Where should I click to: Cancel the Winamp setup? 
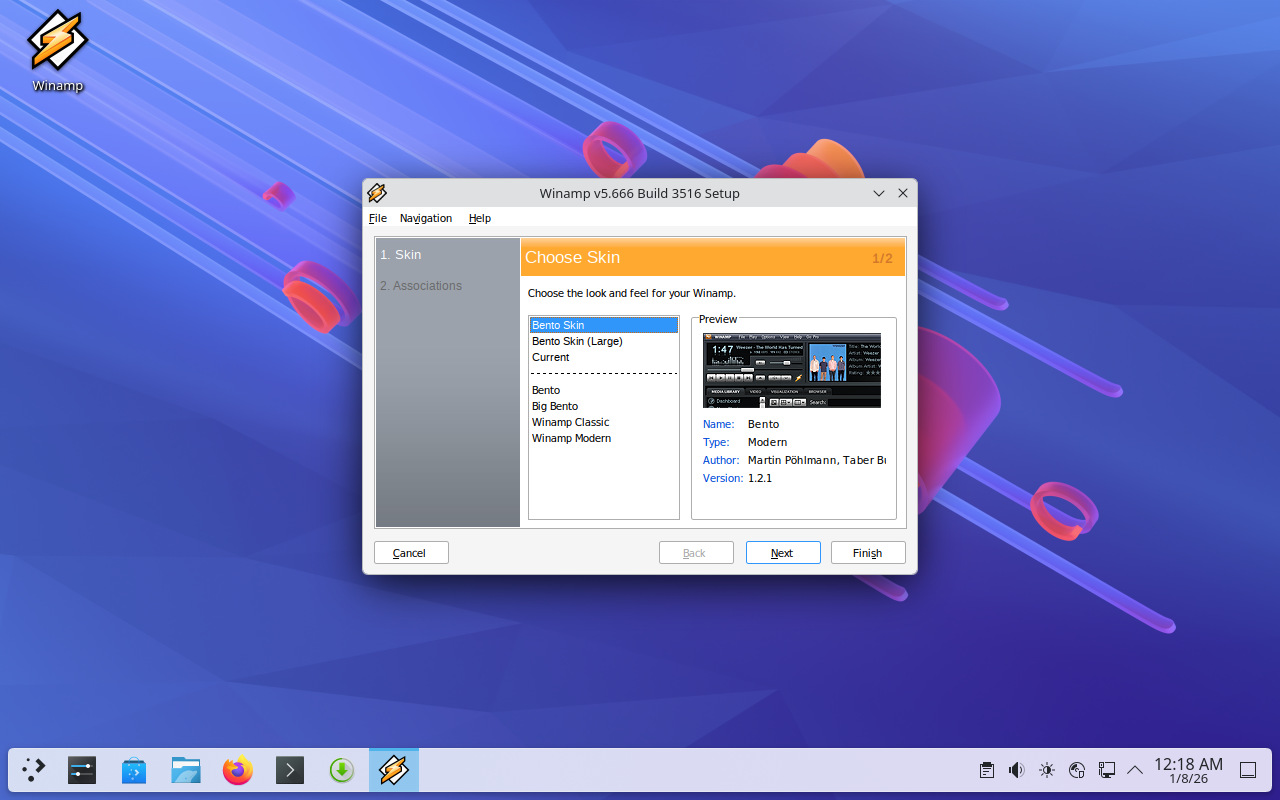point(411,553)
